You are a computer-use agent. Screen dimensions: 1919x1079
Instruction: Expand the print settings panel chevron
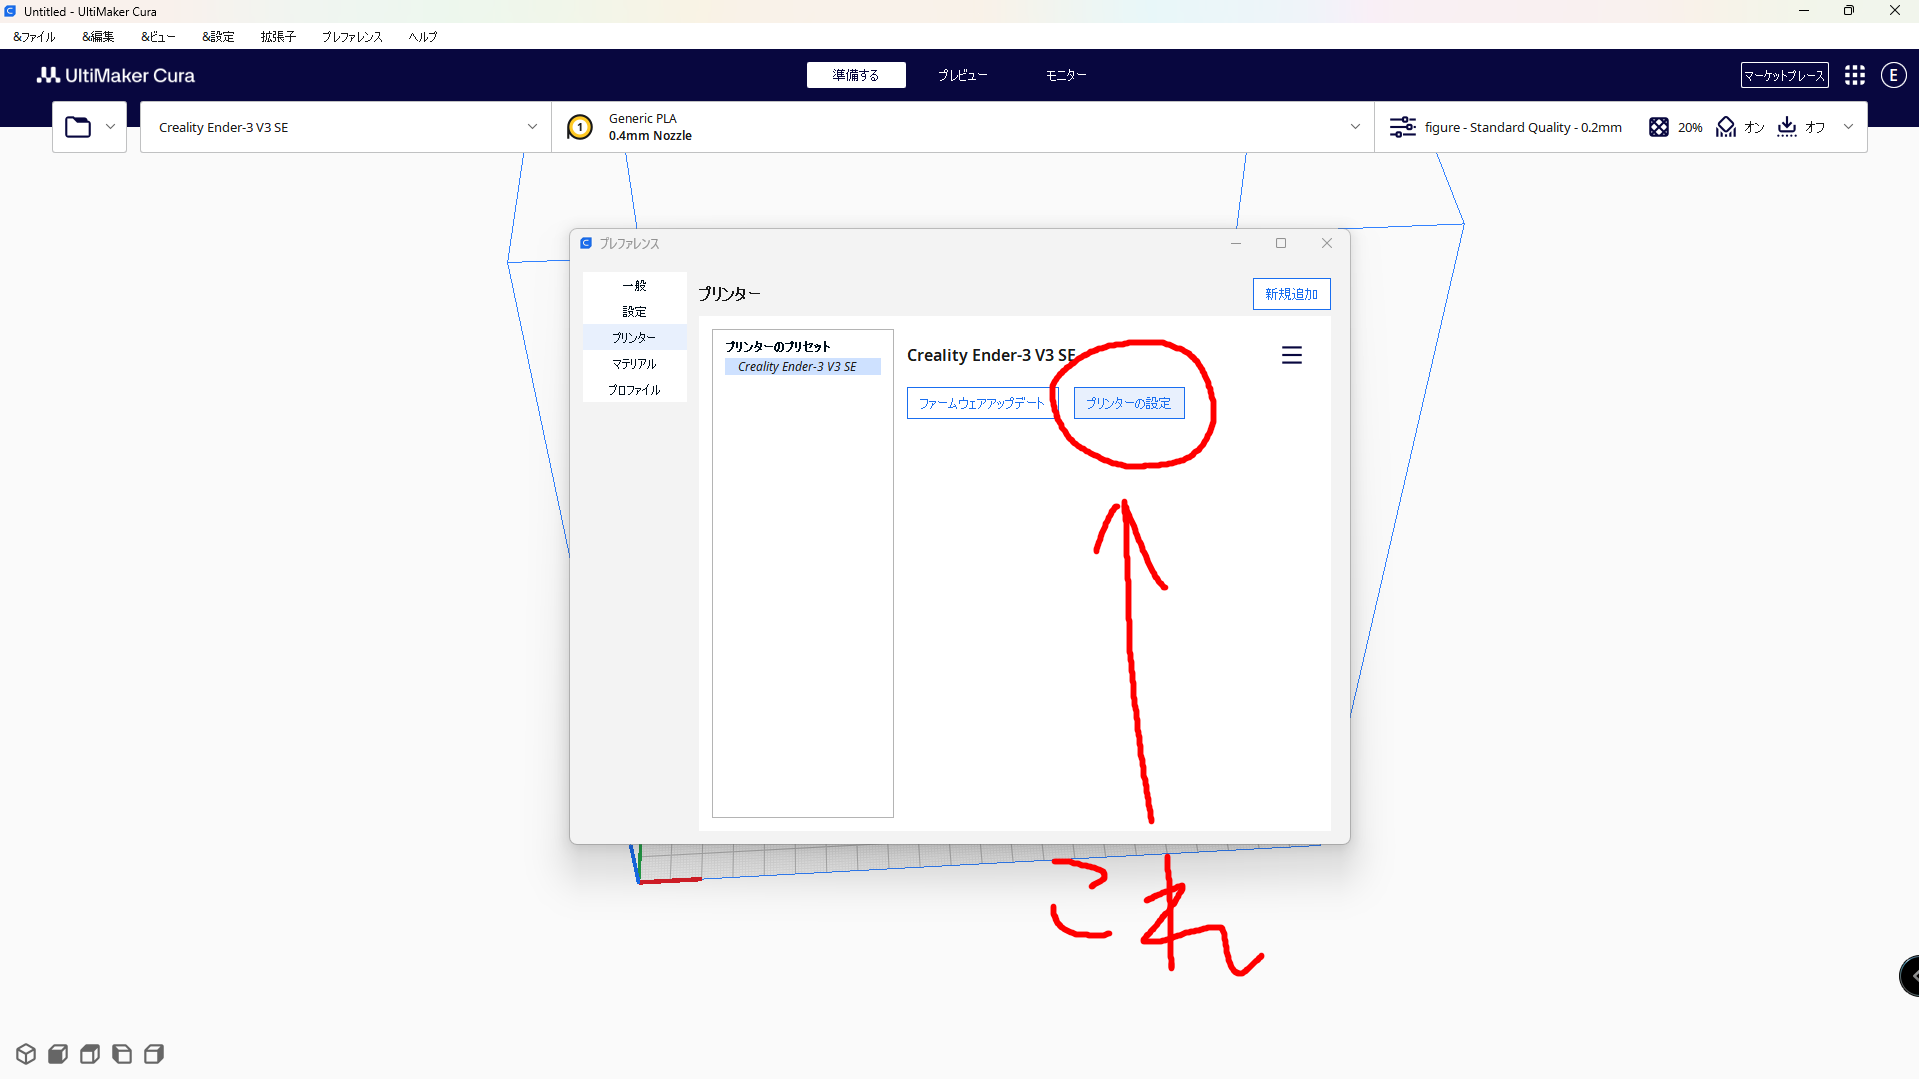(1848, 127)
